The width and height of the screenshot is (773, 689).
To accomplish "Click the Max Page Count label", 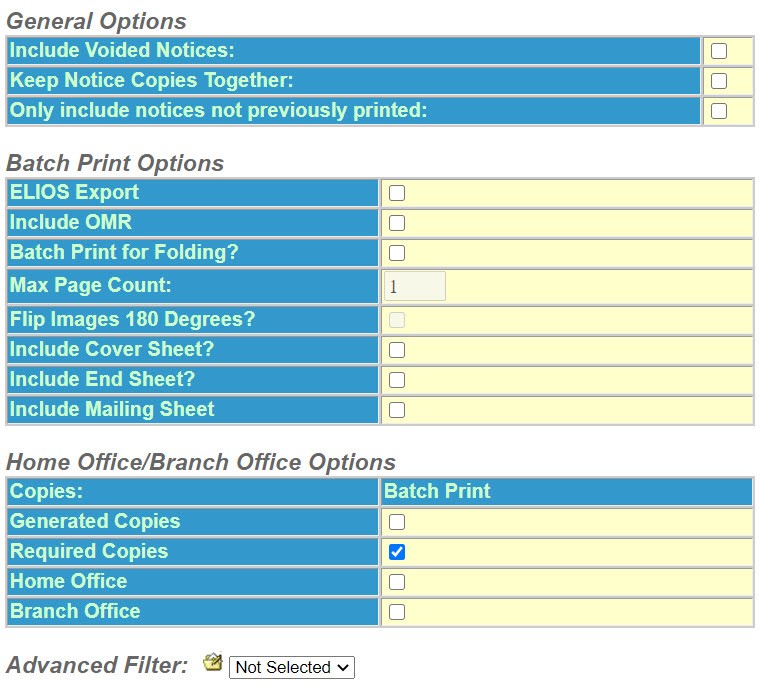I will click(91, 286).
